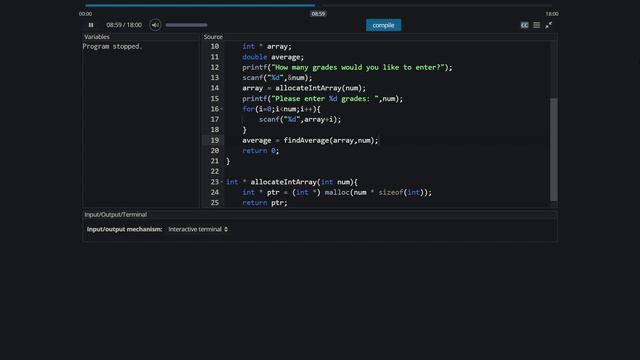Click 'How many grades' printf string
The height and width of the screenshot is (360, 640).
pyautogui.click(x=358, y=67)
